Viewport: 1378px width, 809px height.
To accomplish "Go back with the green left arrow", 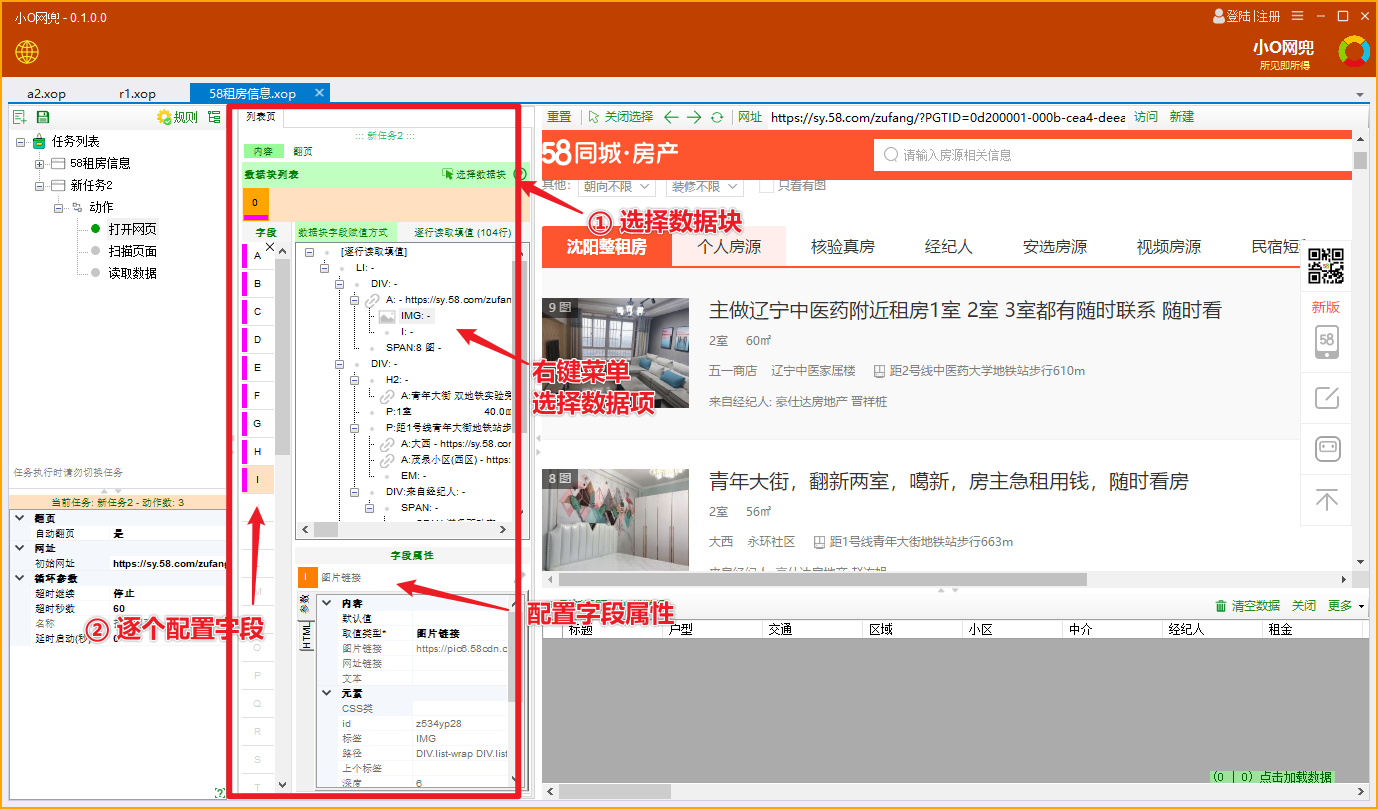I will pyautogui.click(x=671, y=117).
